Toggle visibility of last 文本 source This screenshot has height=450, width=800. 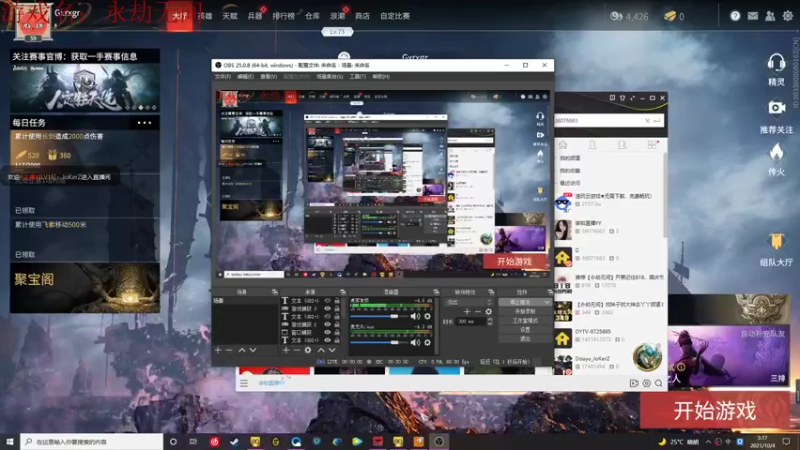point(328,340)
